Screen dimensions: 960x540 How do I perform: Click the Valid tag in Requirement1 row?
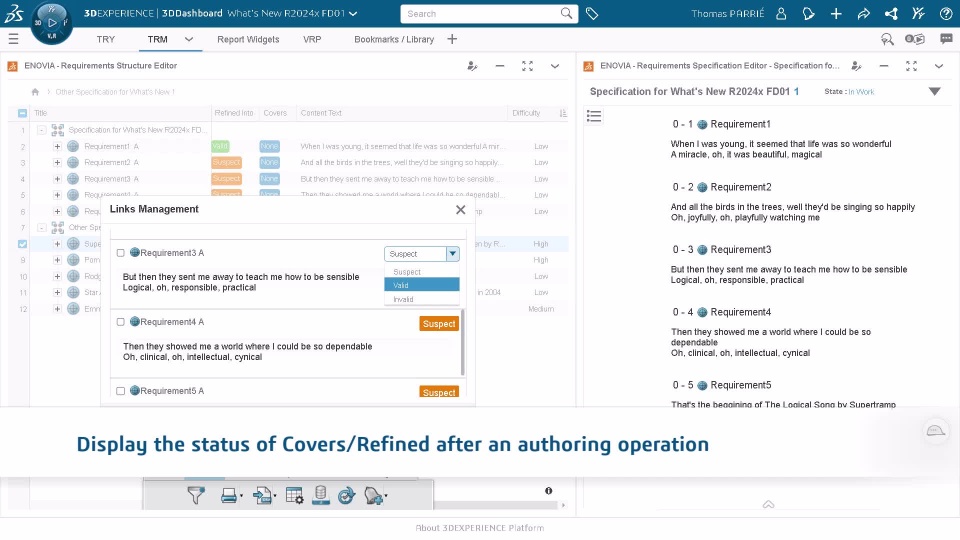click(220, 146)
